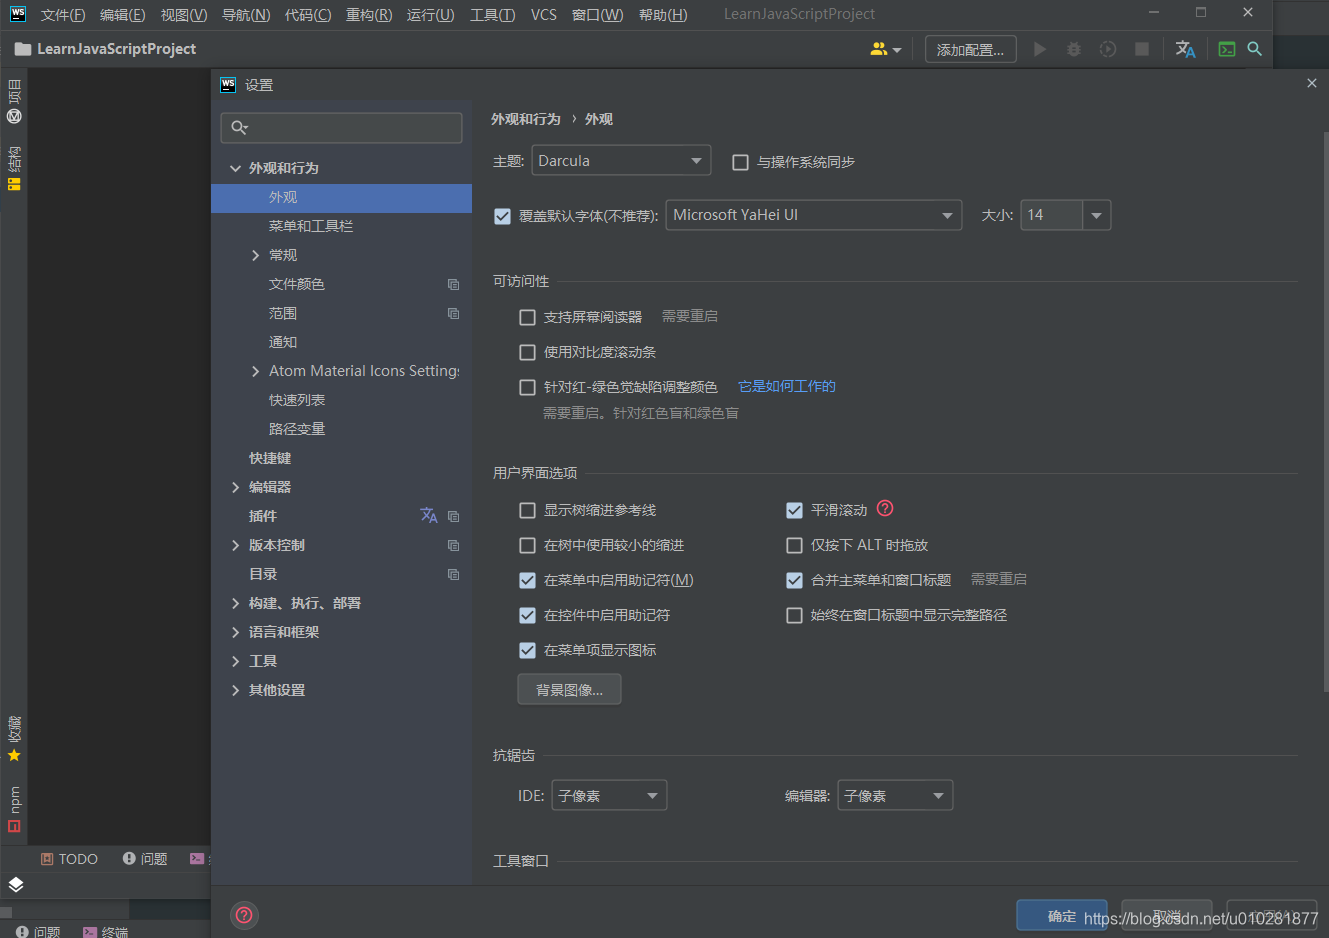Enable 使用对比度滚动条 checkbox

528,352
